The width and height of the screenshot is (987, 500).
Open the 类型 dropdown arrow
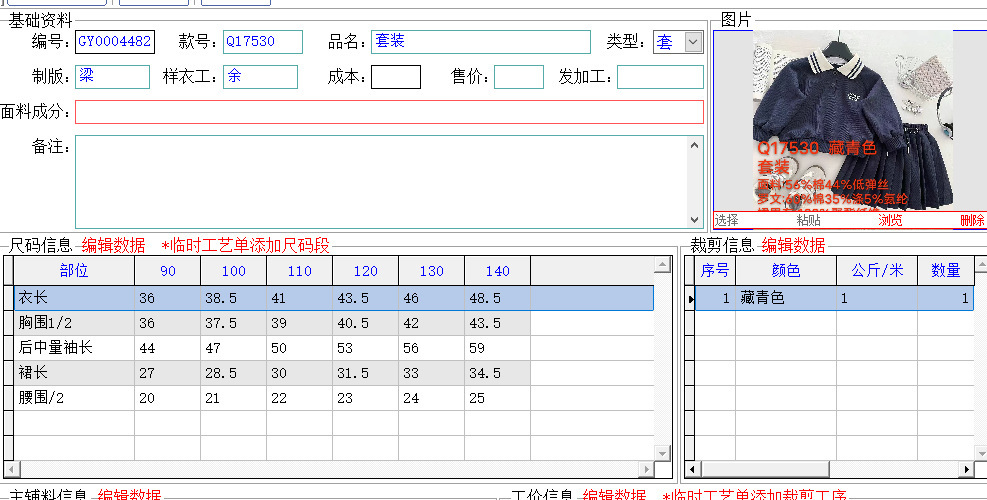[693, 42]
